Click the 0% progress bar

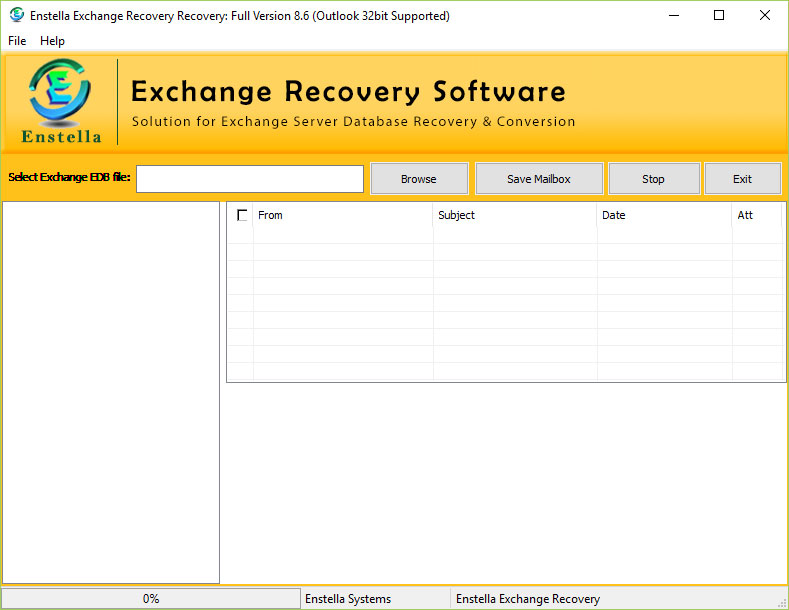click(151, 598)
